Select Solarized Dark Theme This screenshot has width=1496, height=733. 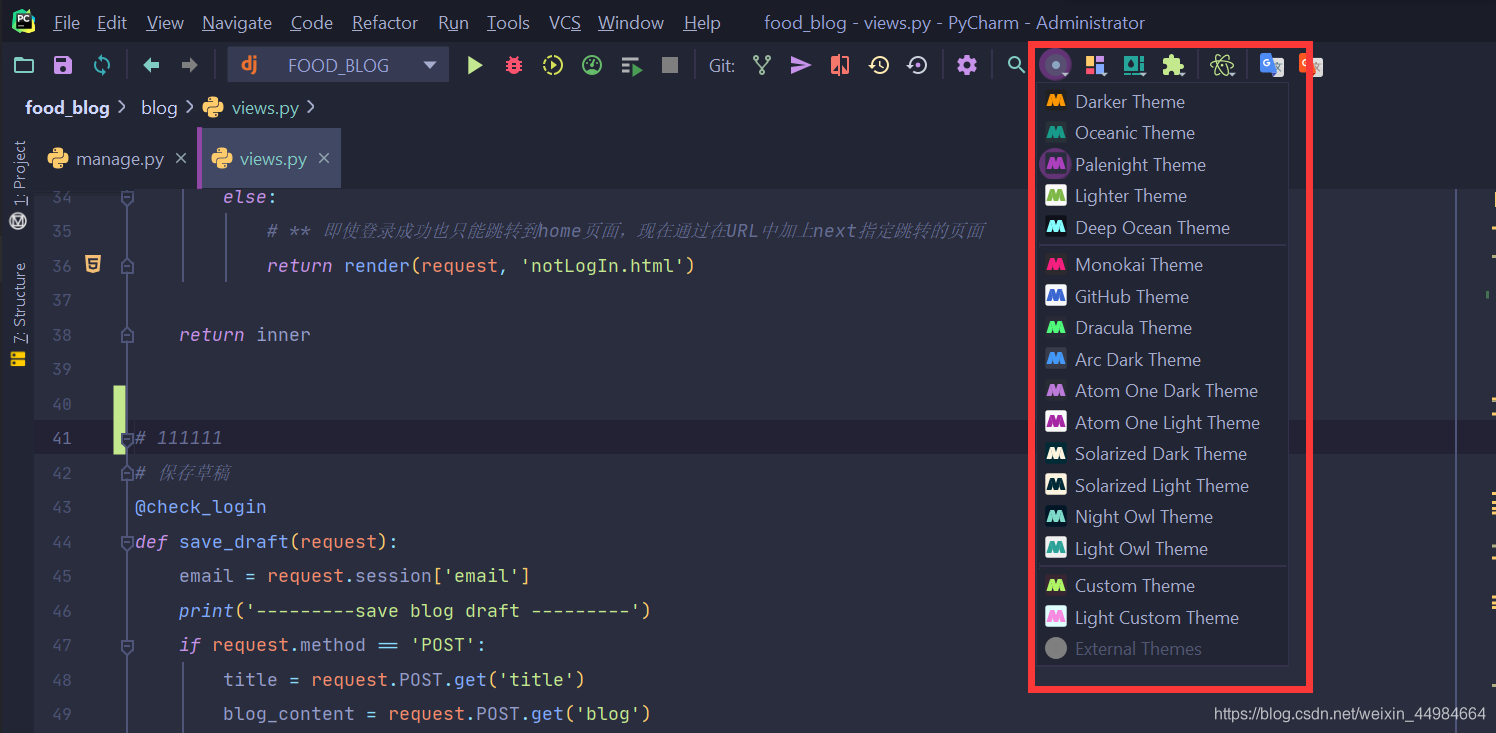[x=1160, y=454]
